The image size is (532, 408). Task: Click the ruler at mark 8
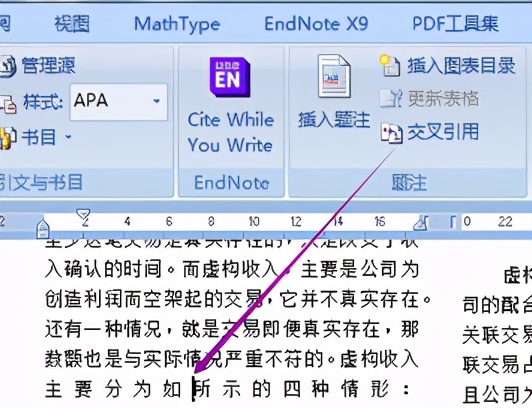point(211,222)
